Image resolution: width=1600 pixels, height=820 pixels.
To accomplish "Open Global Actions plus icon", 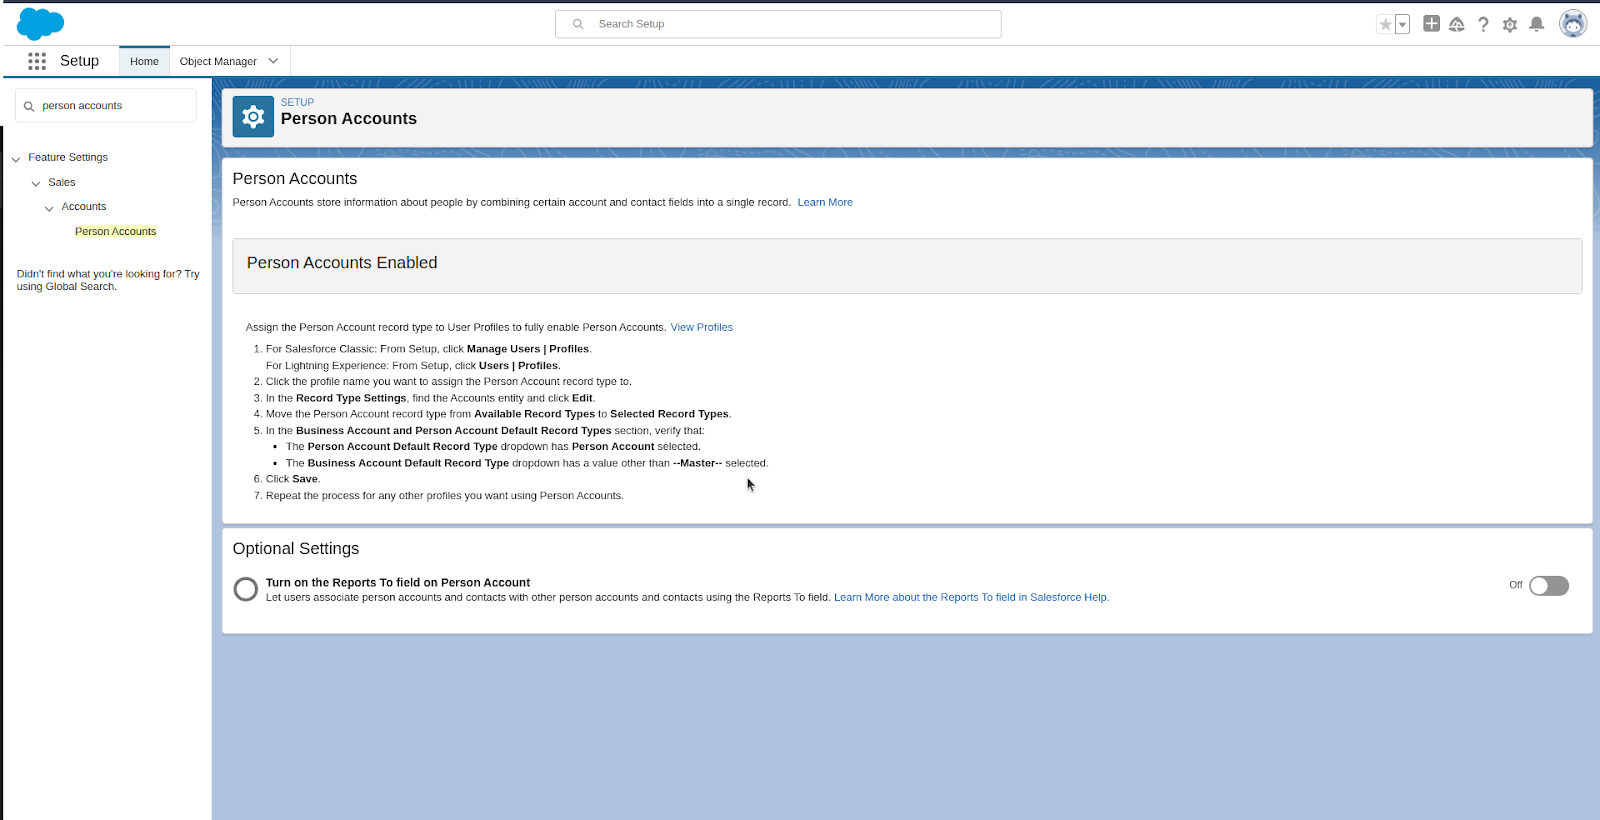I will coord(1431,24).
